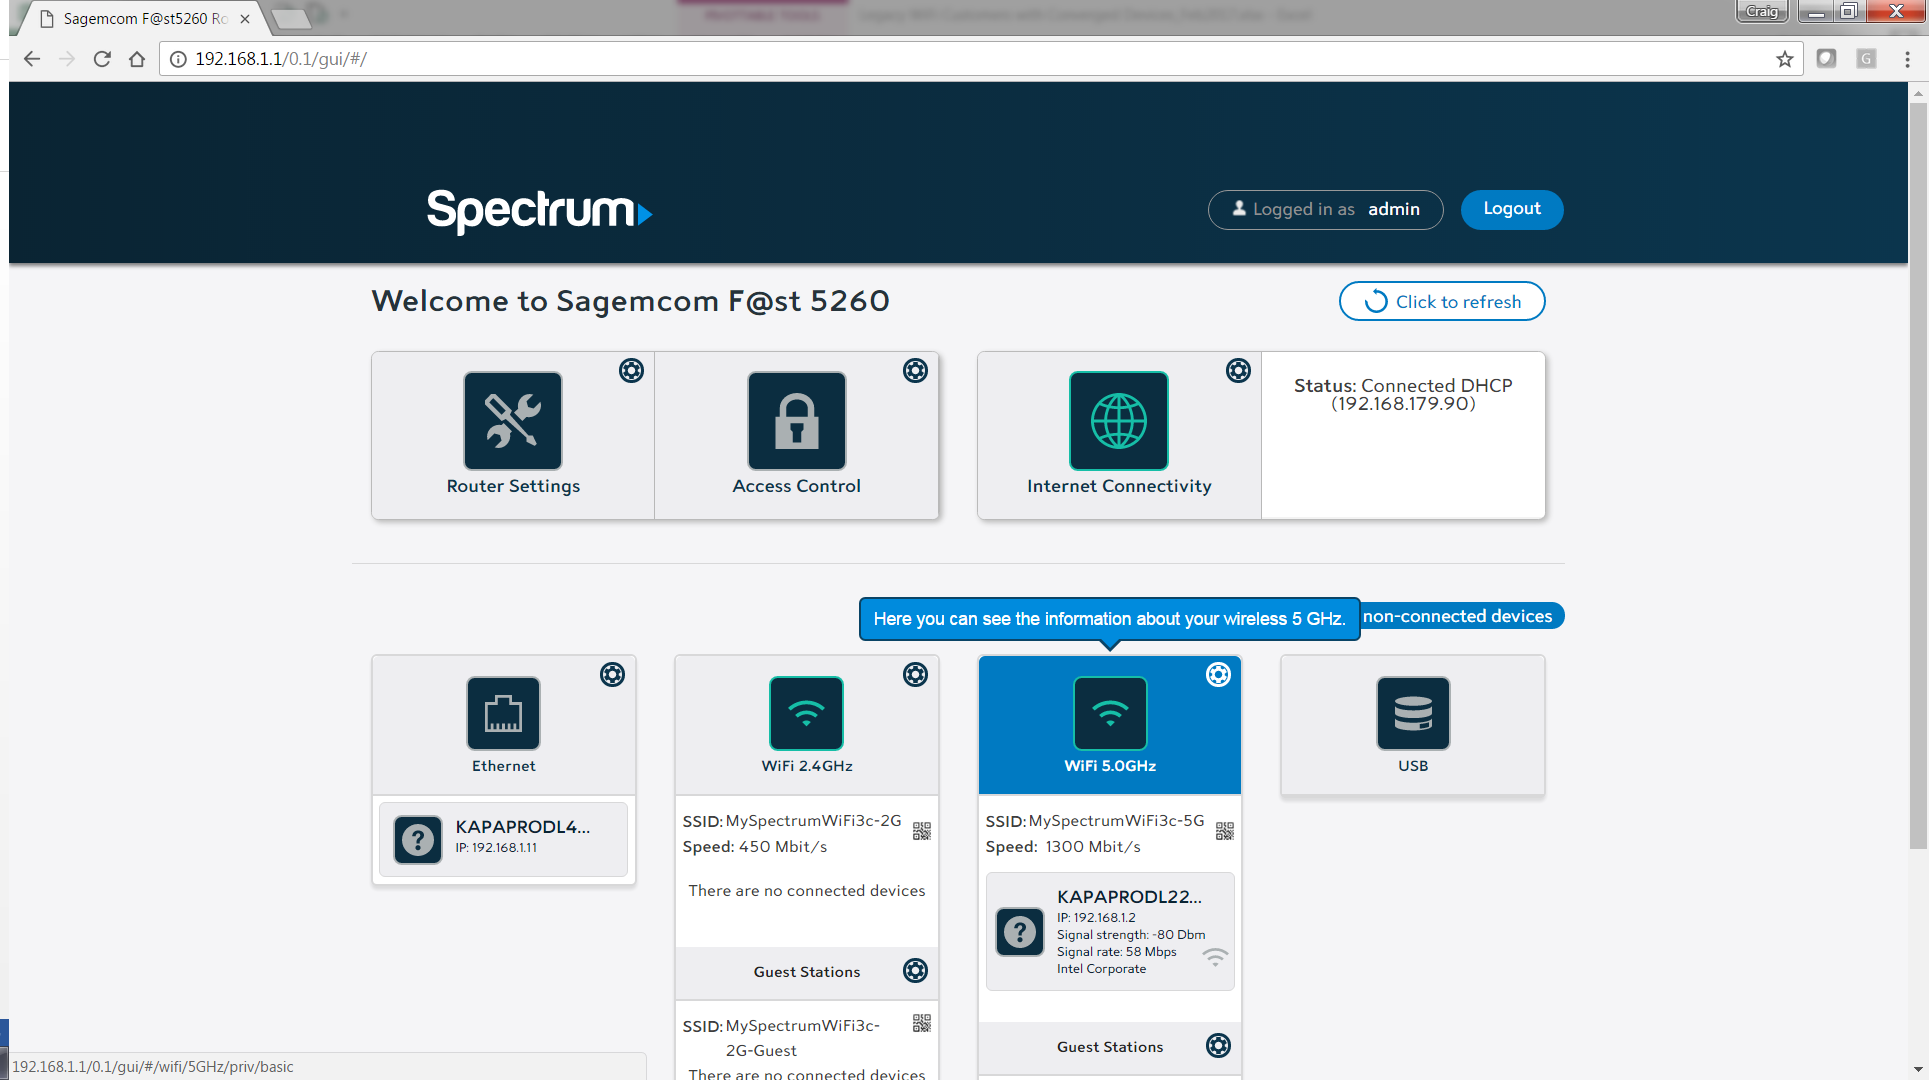
Task: View site information icon in address bar
Action: tap(178, 59)
